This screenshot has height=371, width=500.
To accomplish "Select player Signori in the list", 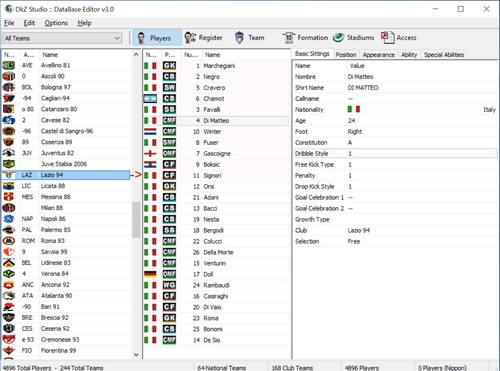I will click(217, 176).
